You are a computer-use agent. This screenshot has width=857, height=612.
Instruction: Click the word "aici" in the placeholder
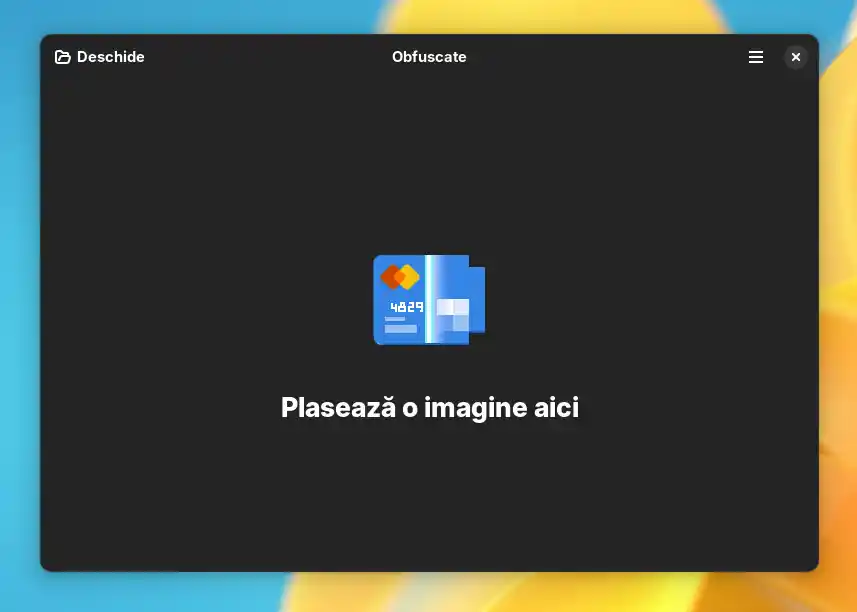(554, 407)
